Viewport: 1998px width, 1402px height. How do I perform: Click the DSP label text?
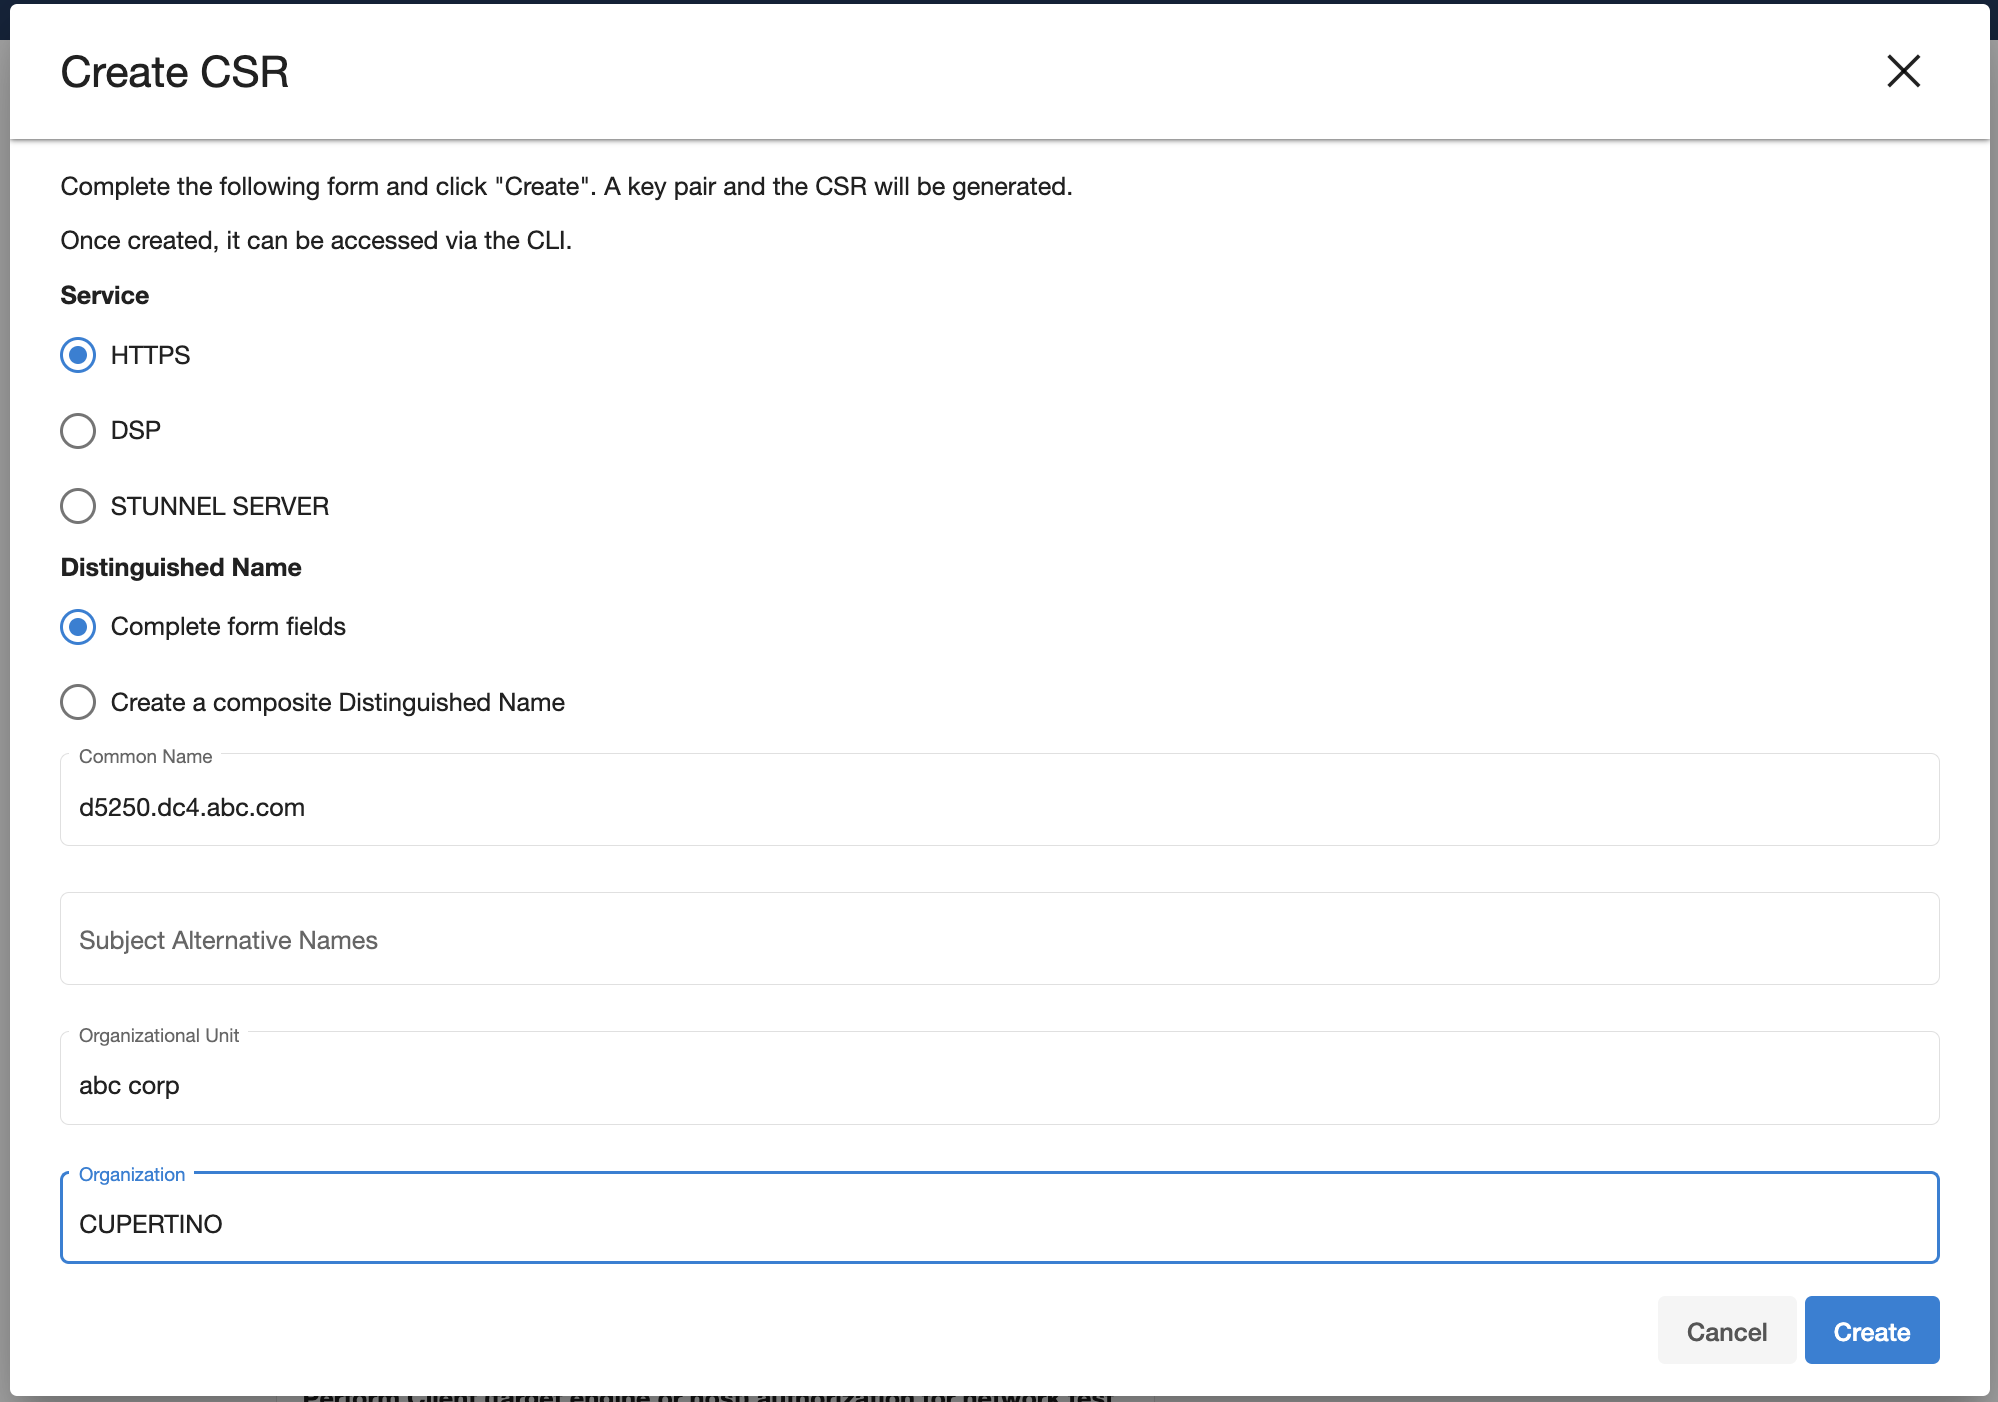135,431
